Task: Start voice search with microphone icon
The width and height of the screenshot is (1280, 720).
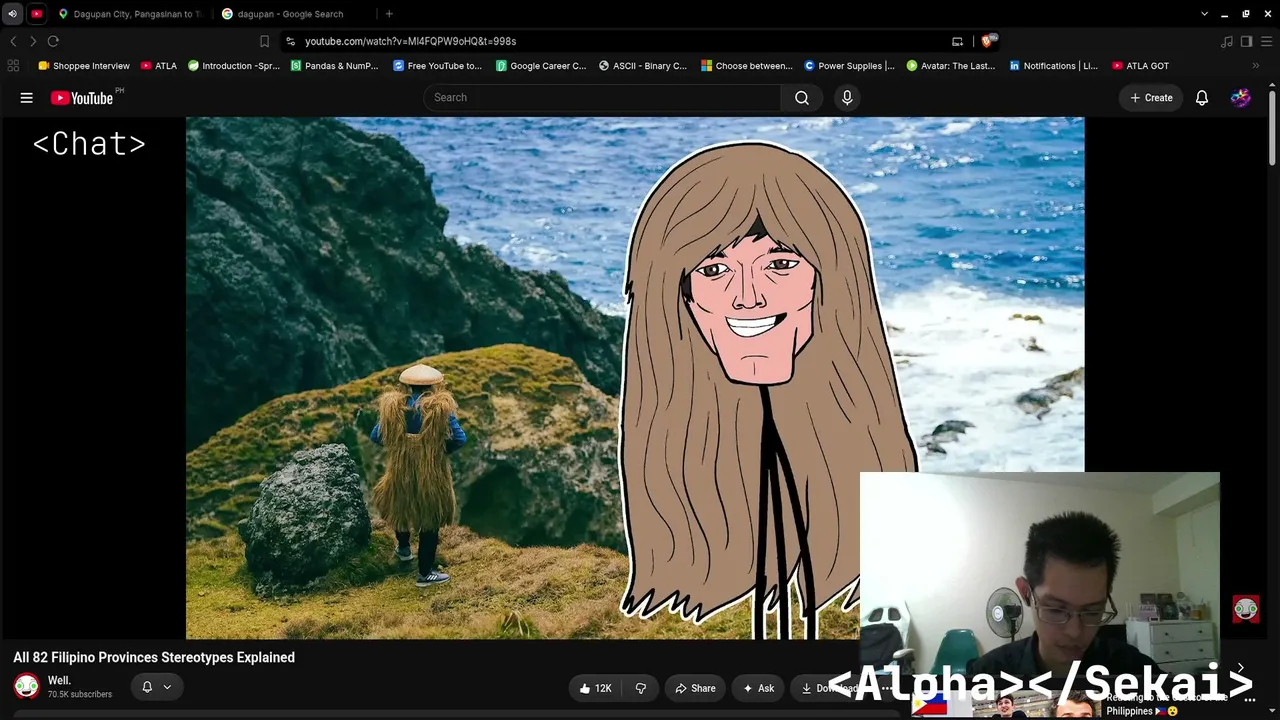Action: pyautogui.click(x=847, y=98)
